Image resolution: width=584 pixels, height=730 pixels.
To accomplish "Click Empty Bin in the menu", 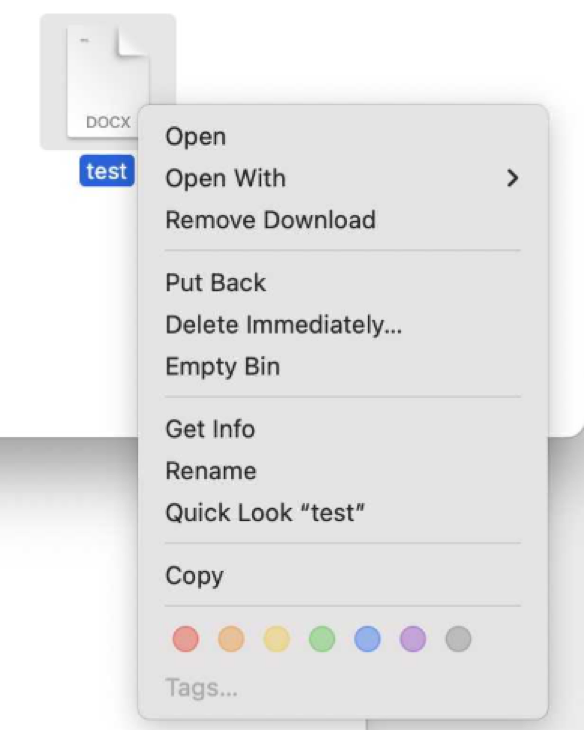I will (342, 366).
